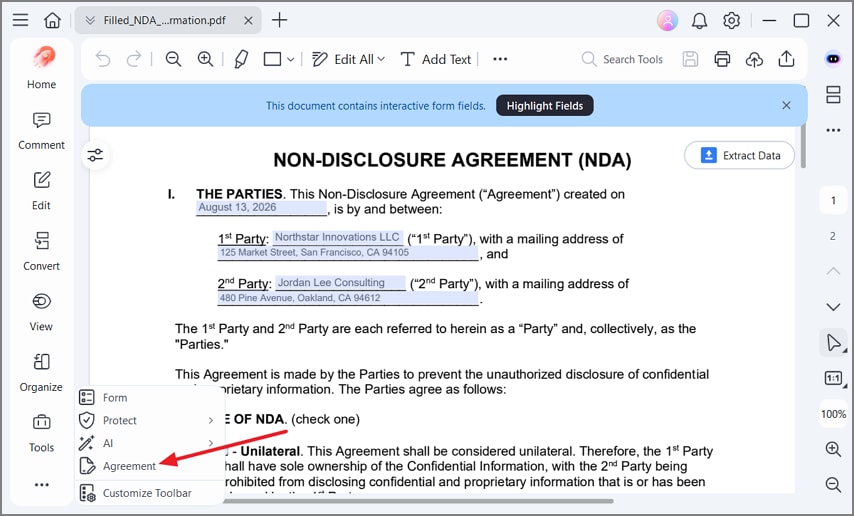
Task: Select AI from popup menu
Action: point(150,444)
